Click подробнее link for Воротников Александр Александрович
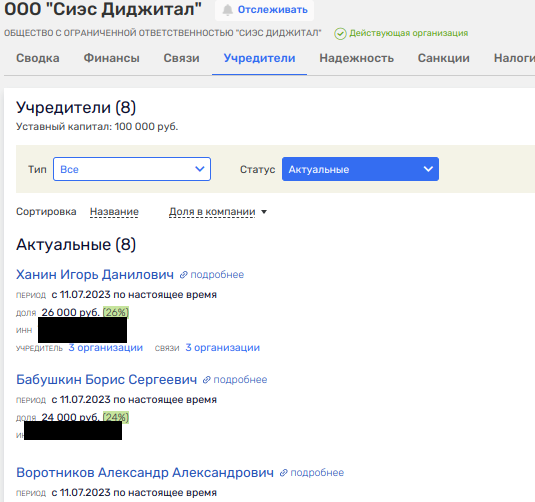This screenshot has height=502, width=535. pyautogui.click(x=317, y=473)
